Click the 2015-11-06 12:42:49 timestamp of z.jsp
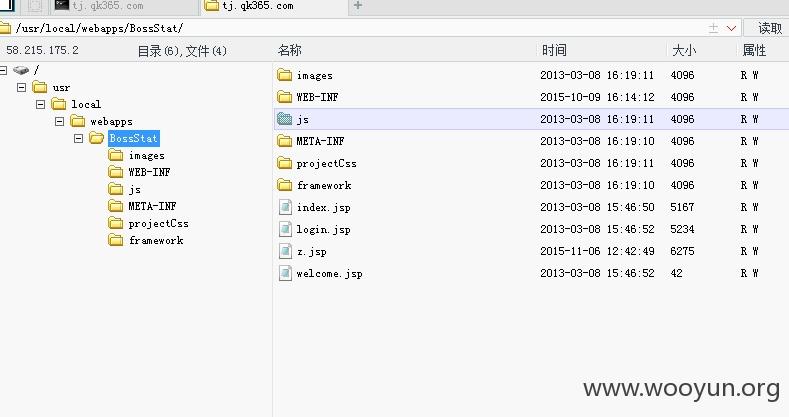 pyautogui.click(x=597, y=251)
